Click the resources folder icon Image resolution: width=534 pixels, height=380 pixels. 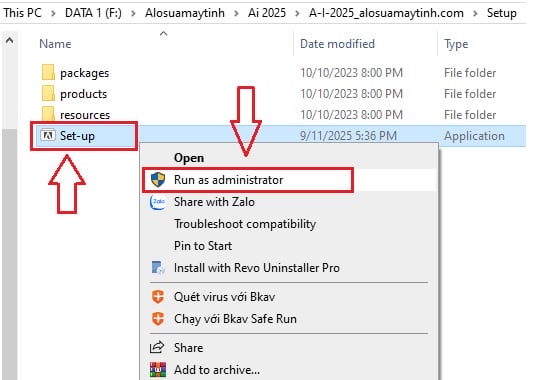click(48, 114)
